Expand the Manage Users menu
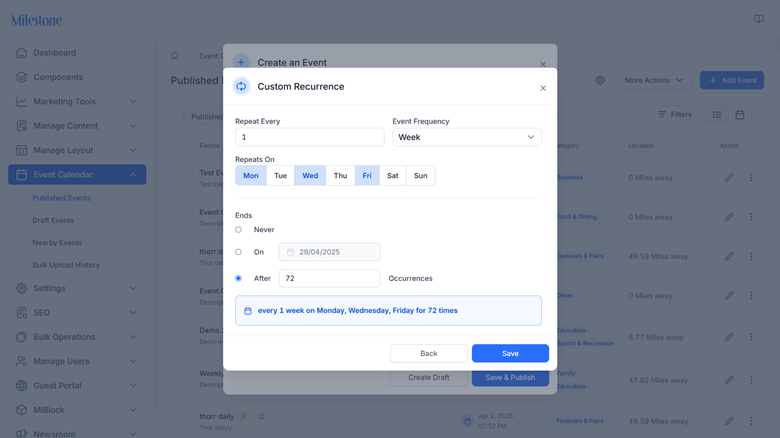780x438 pixels. click(x=77, y=361)
